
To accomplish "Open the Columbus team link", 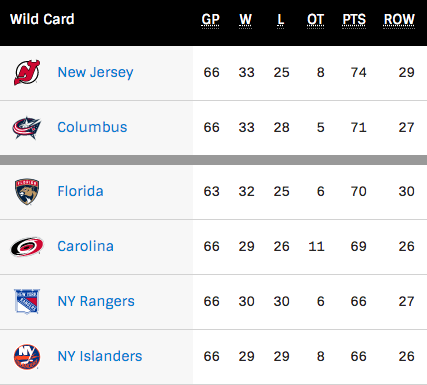I will [92, 127].
